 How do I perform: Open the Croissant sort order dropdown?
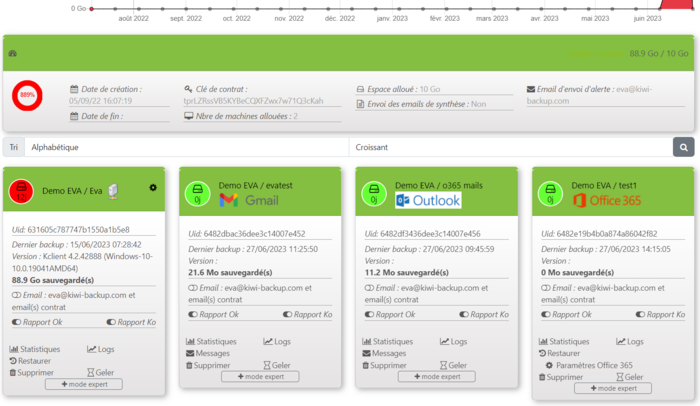click(510, 147)
